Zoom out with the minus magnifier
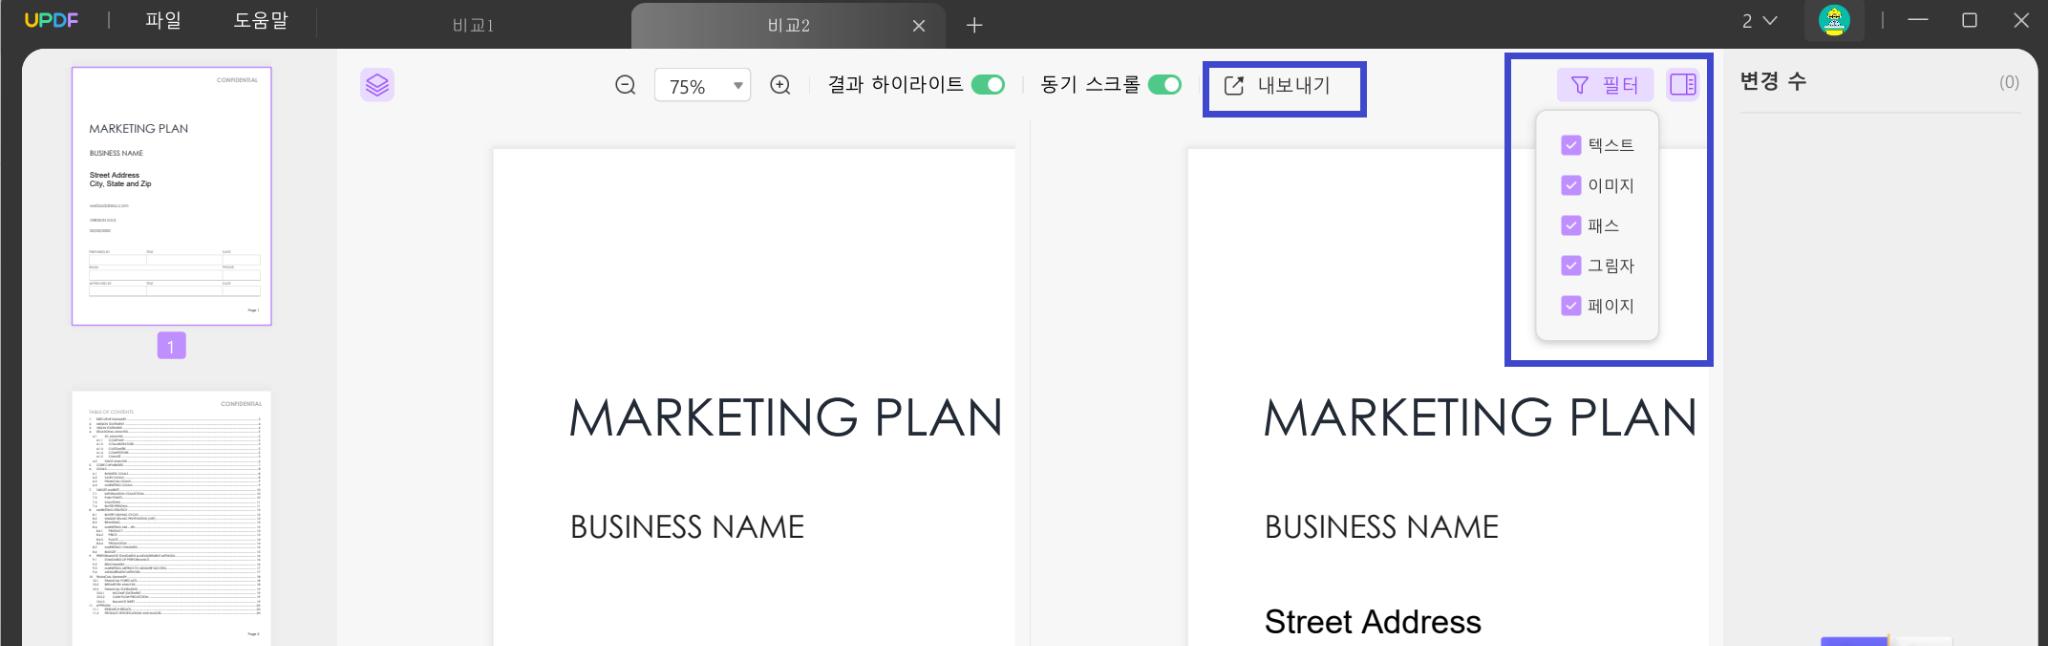Image resolution: width=2048 pixels, height=646 pixels. (625, 85)
